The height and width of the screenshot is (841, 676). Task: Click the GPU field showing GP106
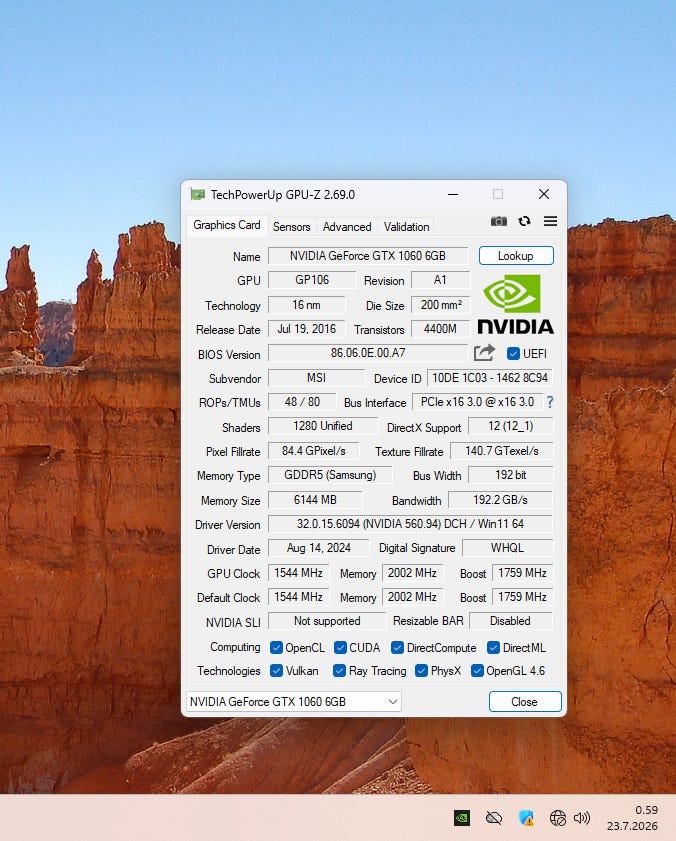pos(312,280)
